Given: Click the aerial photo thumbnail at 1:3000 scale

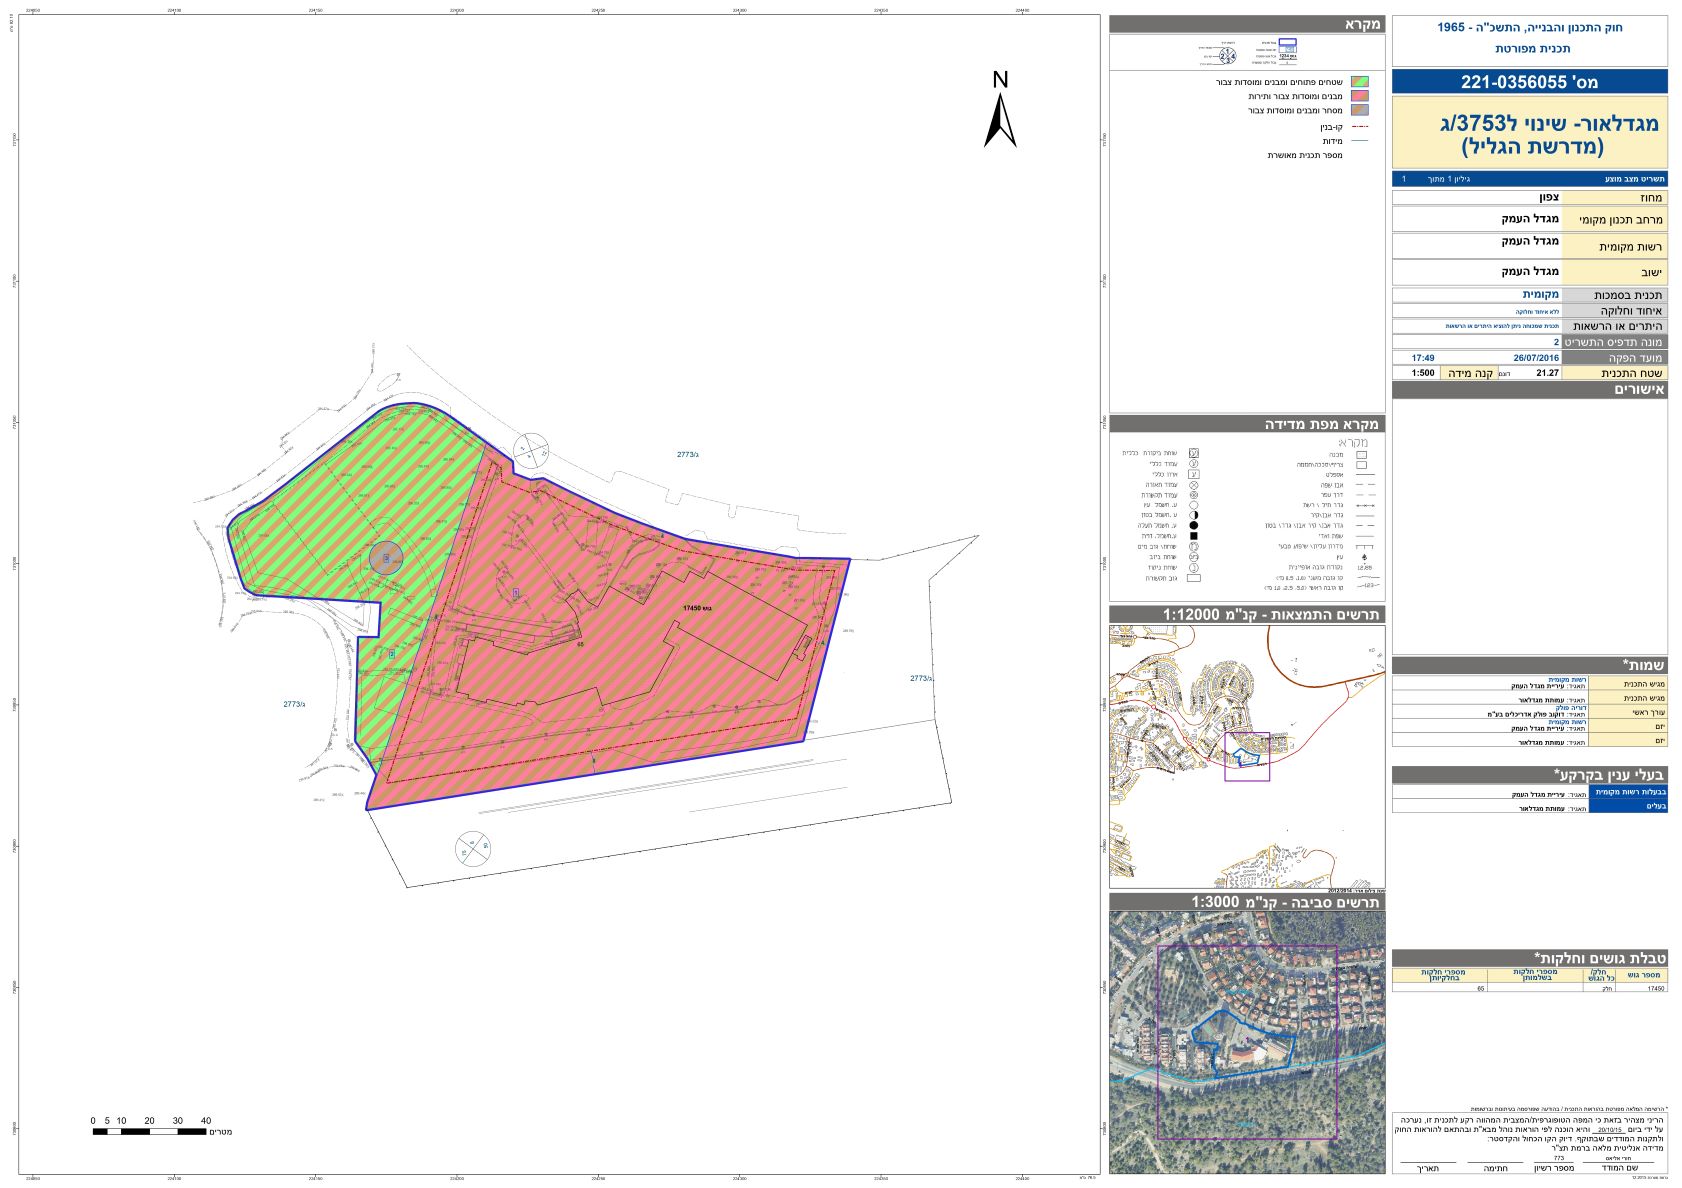Looking at the screenshot, I should click(x=1247, y=1042).
